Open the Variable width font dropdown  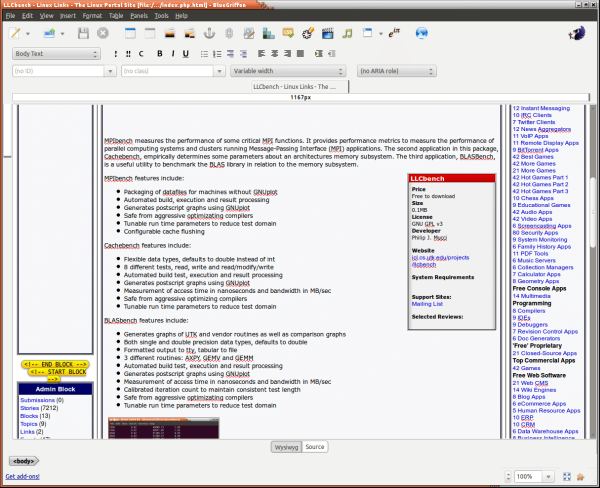click(288, 71)
